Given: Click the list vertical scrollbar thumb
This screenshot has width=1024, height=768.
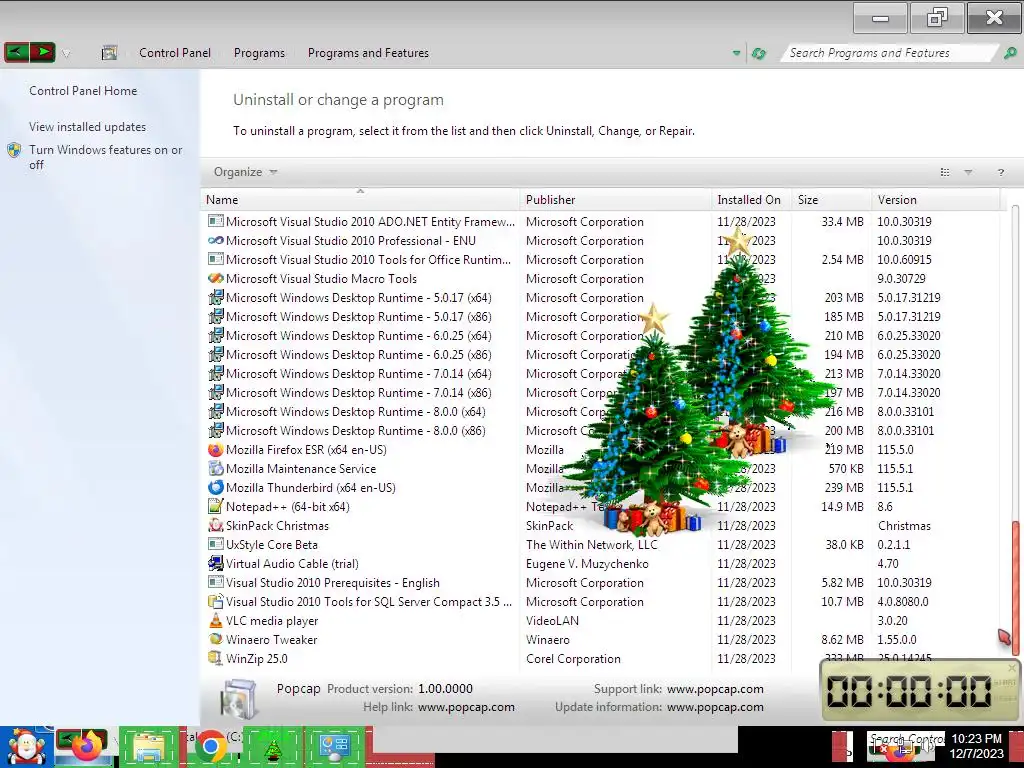Looking at the screenshot, I should coord(1015,588).
